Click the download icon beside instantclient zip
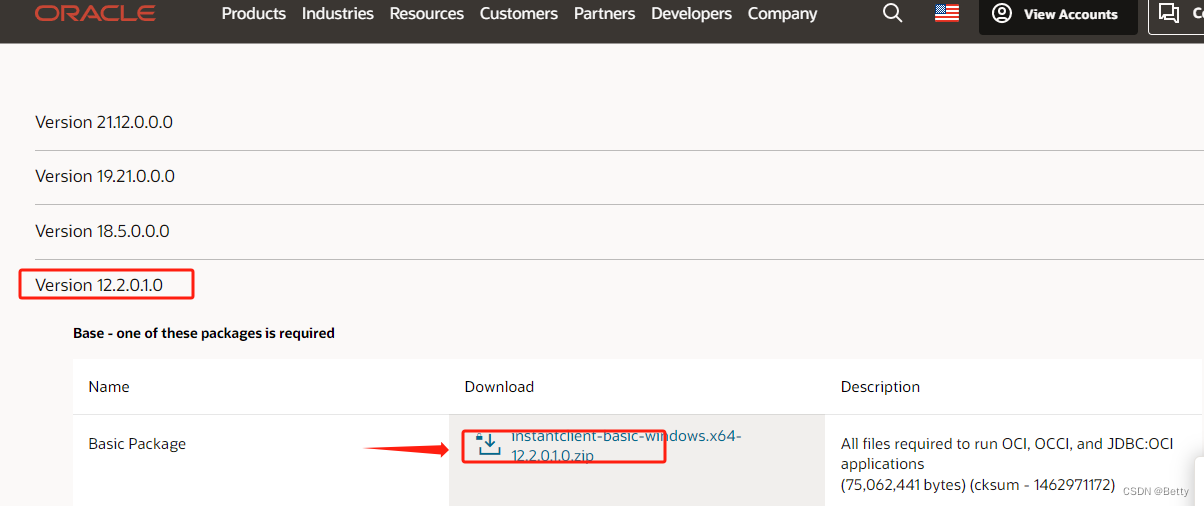Image resolution: width=1204 pixels, height=506 pixels. point(489,444)
